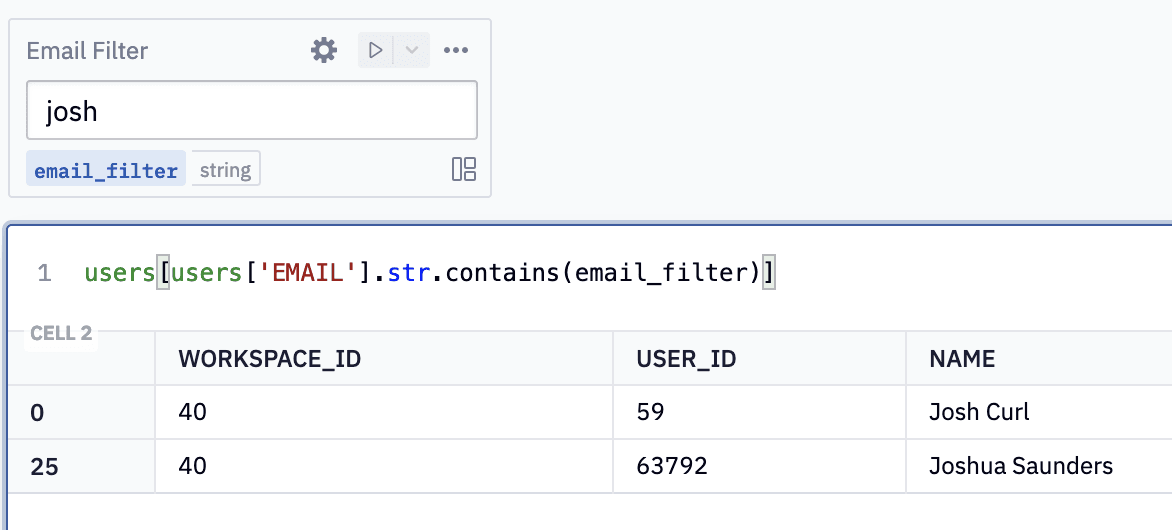This screenshot has height=530, width=1172.
Task: Click the email filter text input
Action: click(x=251, y=110)
